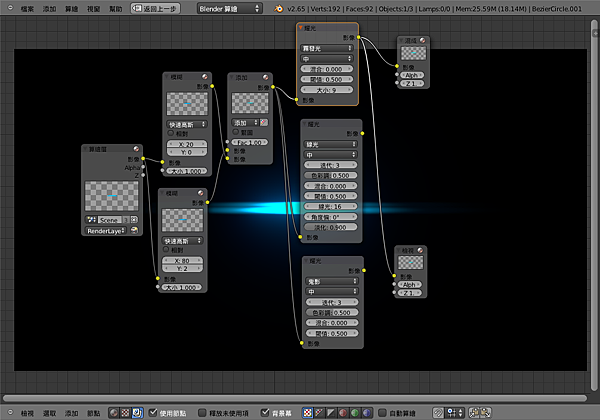Open the 添加 blend type dropdown on Mix node

(x=245, y=122)
